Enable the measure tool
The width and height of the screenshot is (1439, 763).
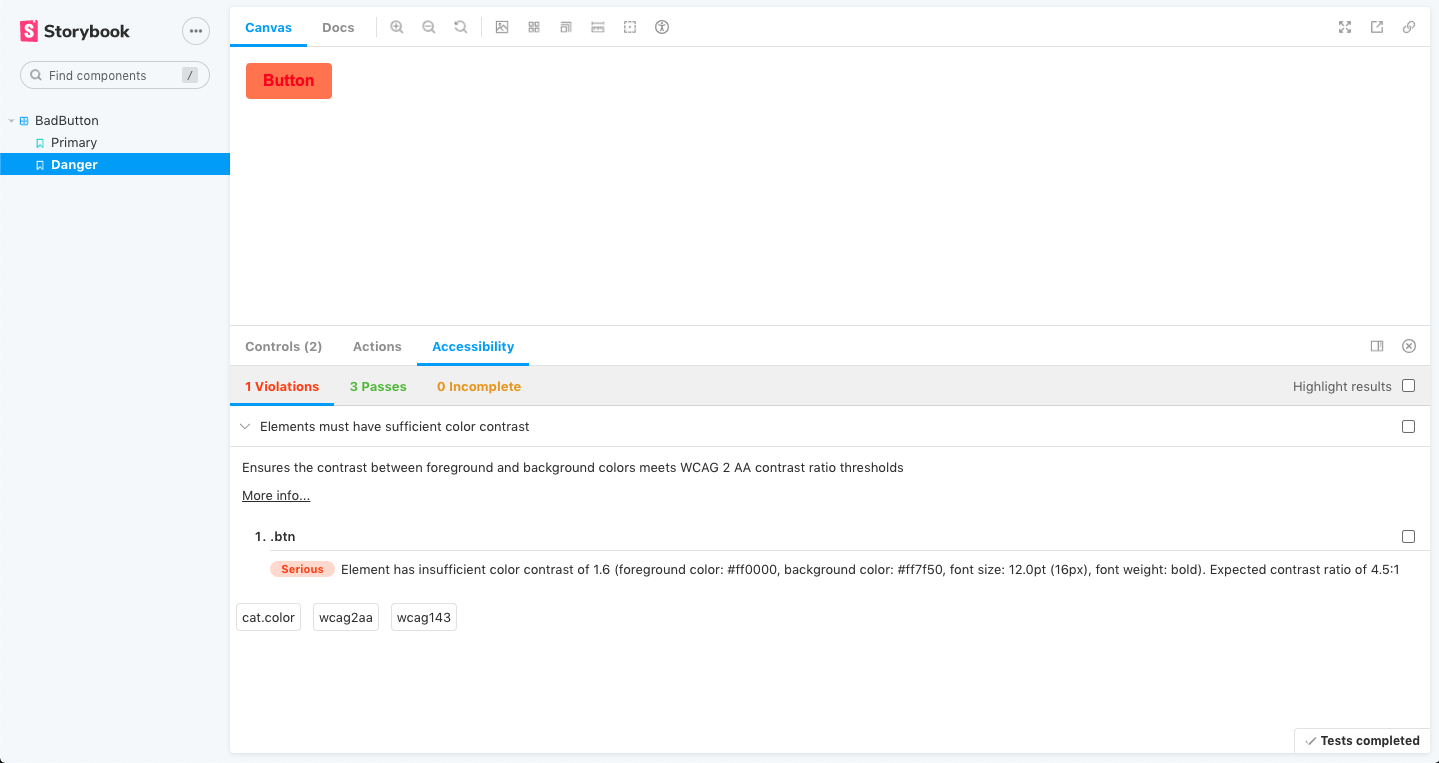(x=598, y=27)
